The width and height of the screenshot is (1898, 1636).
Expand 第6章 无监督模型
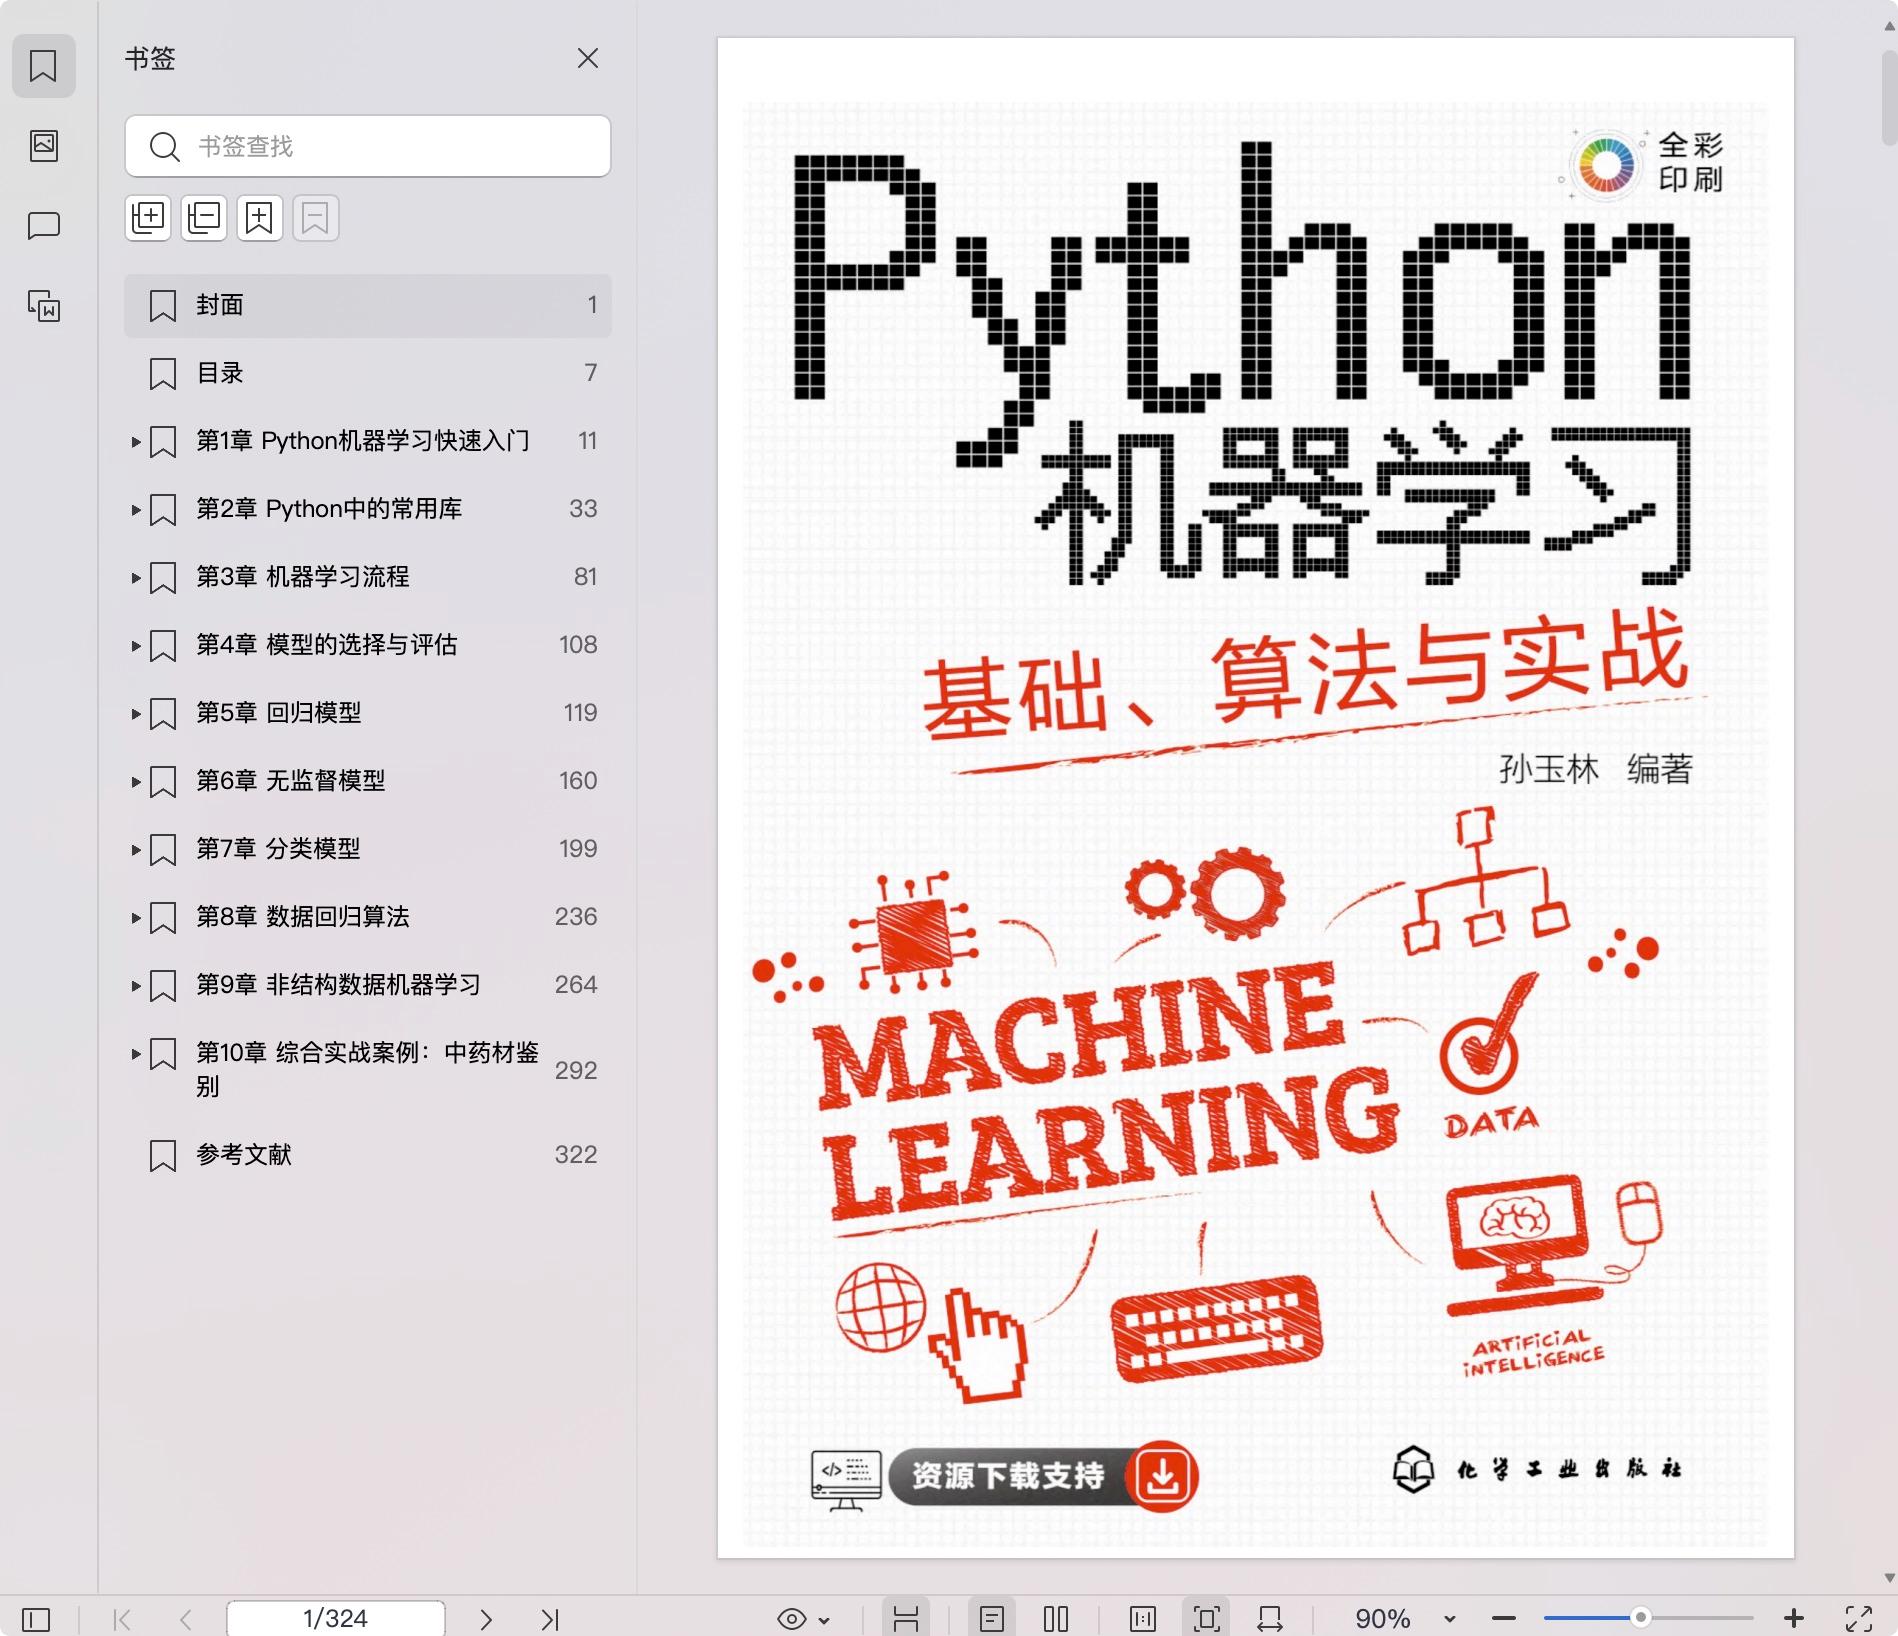click(136, 781)
